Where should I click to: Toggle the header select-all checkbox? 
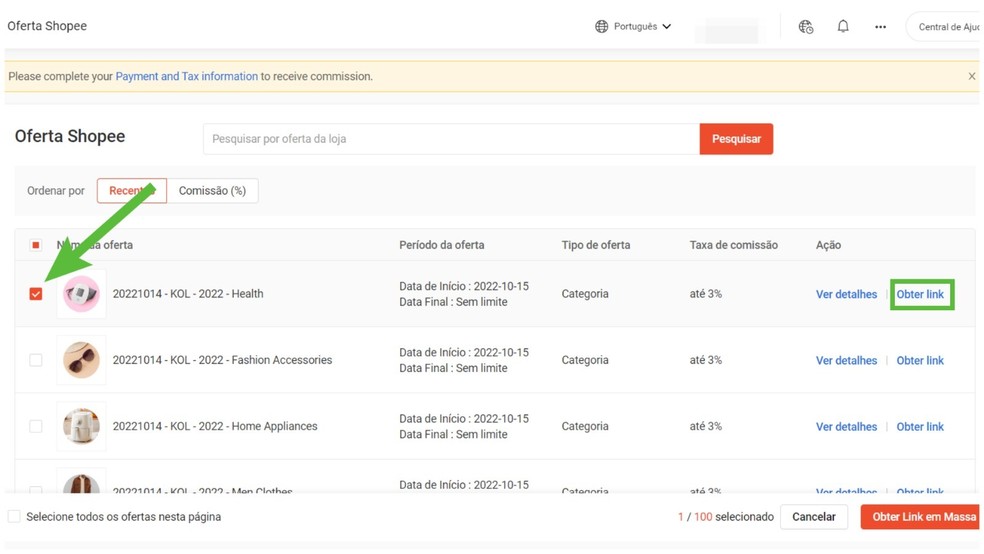pyautogui.click(x=36, y=245)
